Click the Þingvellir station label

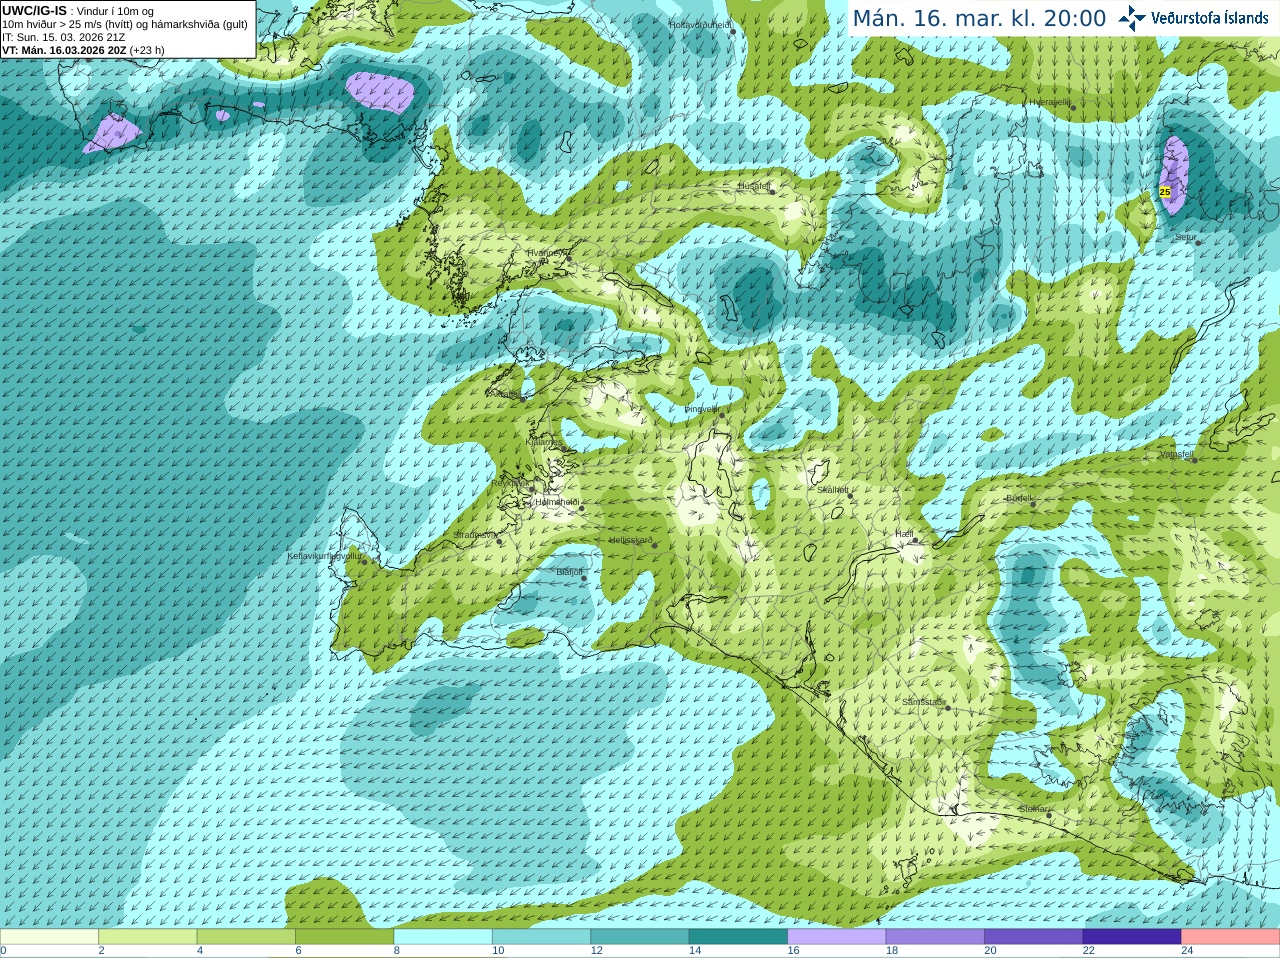click(701, 409)
